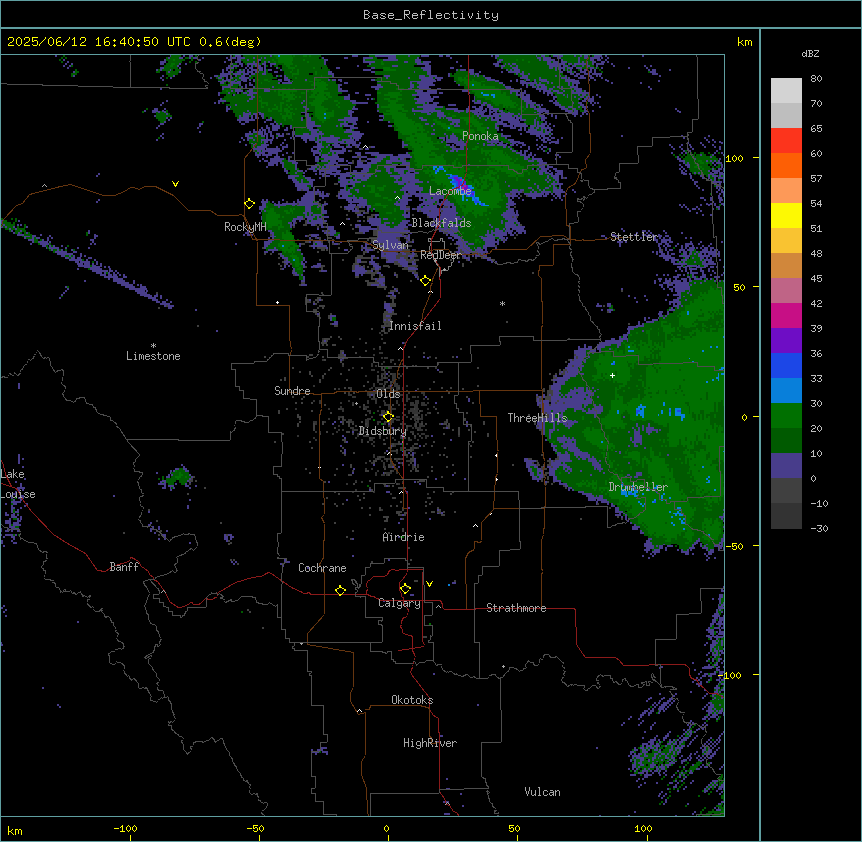Click the km unit label at top right
862x842 pixels.
[x=744, y=42]
